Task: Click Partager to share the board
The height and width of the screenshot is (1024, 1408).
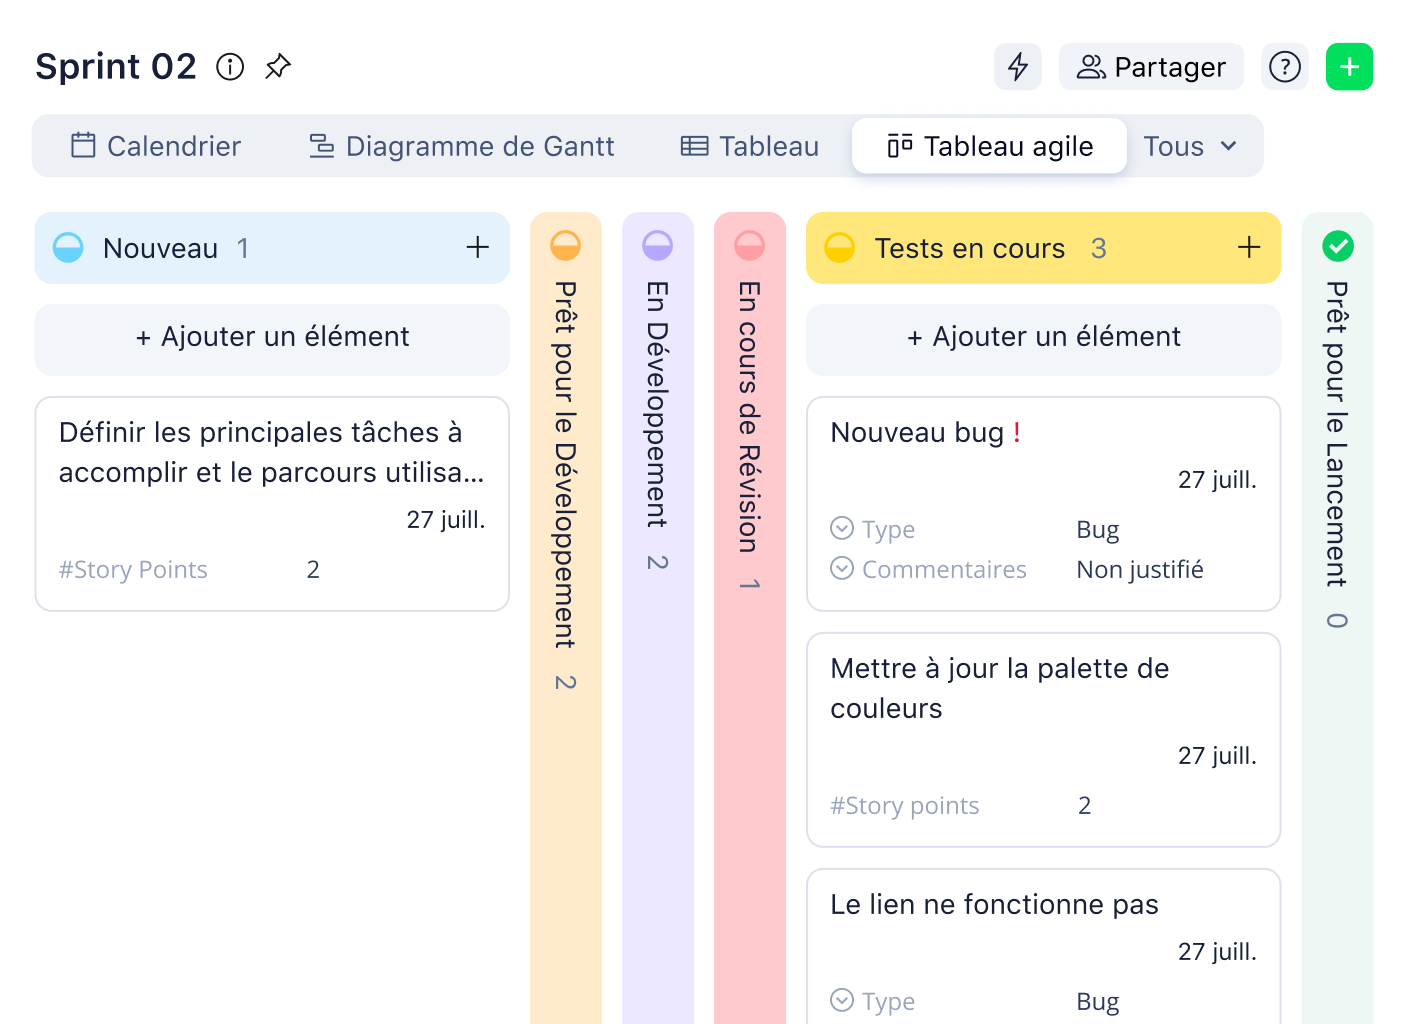Action: (1151, 67)
